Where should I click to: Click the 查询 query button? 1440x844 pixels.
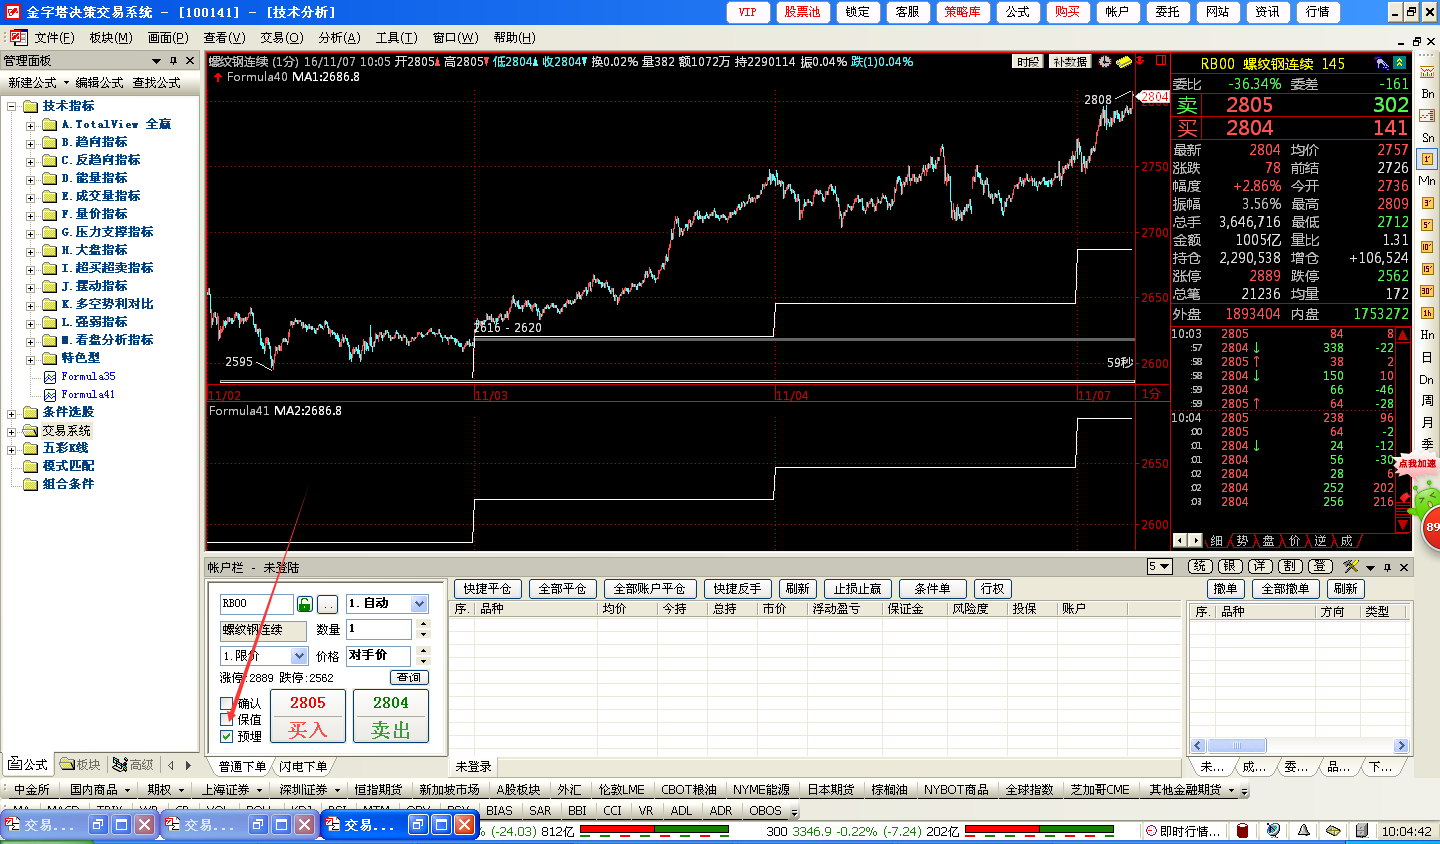[409, 678]
